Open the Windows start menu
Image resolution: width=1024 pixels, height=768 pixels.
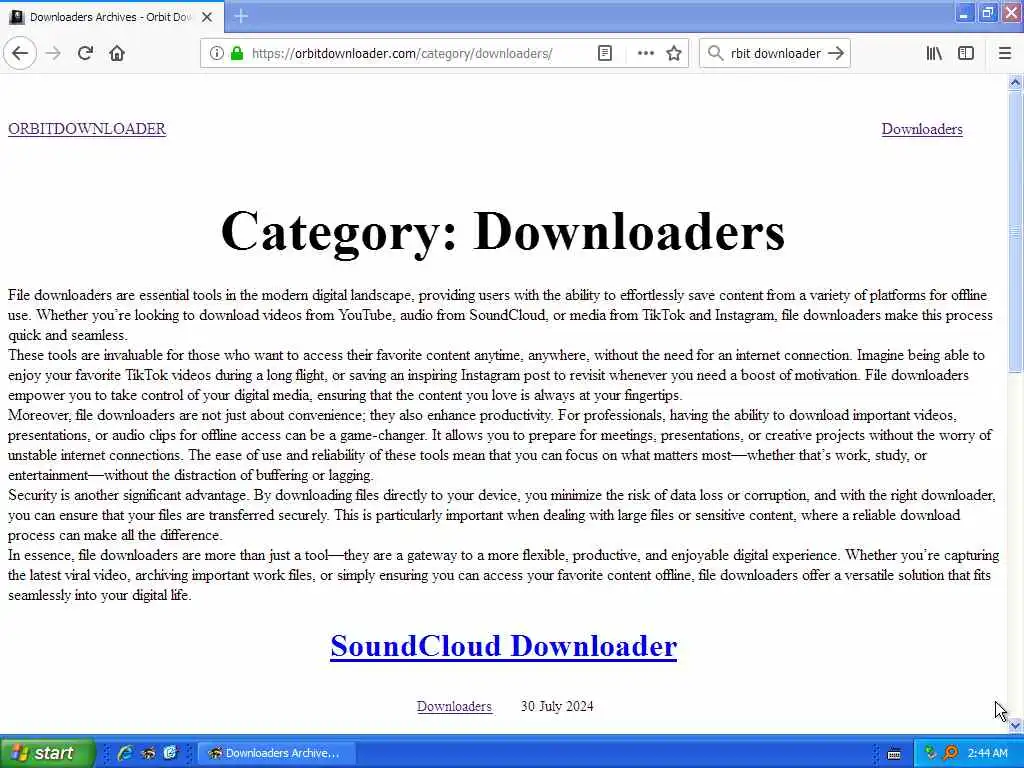pos(47,753)
